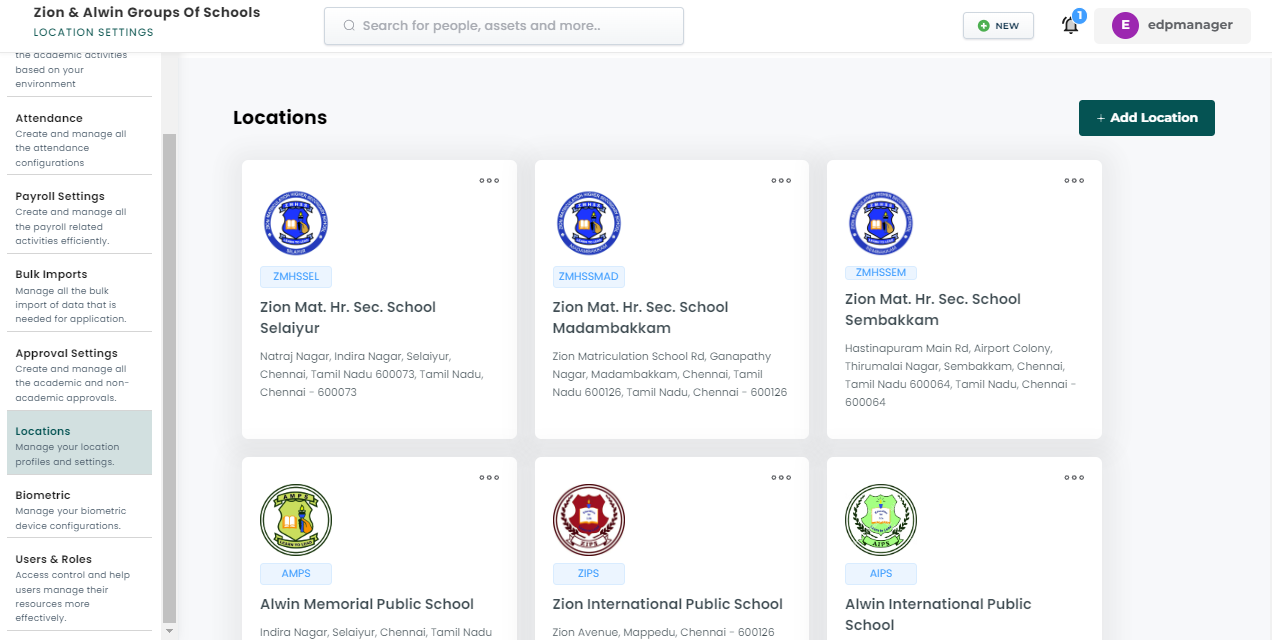The height and width of the screenshot is (640, 1272).
Task: Click the edpmanager avatar icon
Action: click(x=1125, y=26)
